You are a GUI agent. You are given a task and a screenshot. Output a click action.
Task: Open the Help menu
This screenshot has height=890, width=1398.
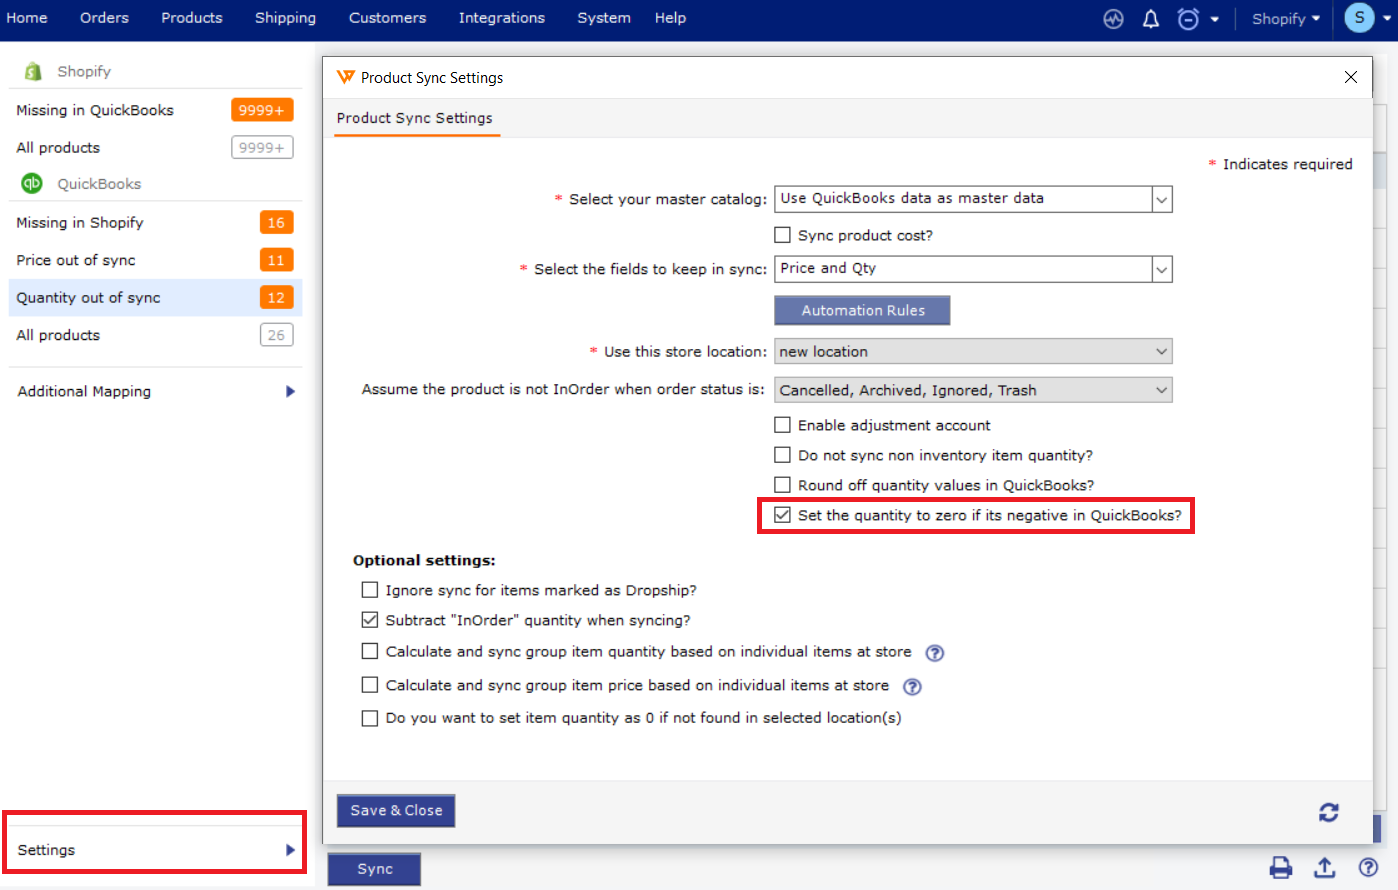tap(670, 18)
